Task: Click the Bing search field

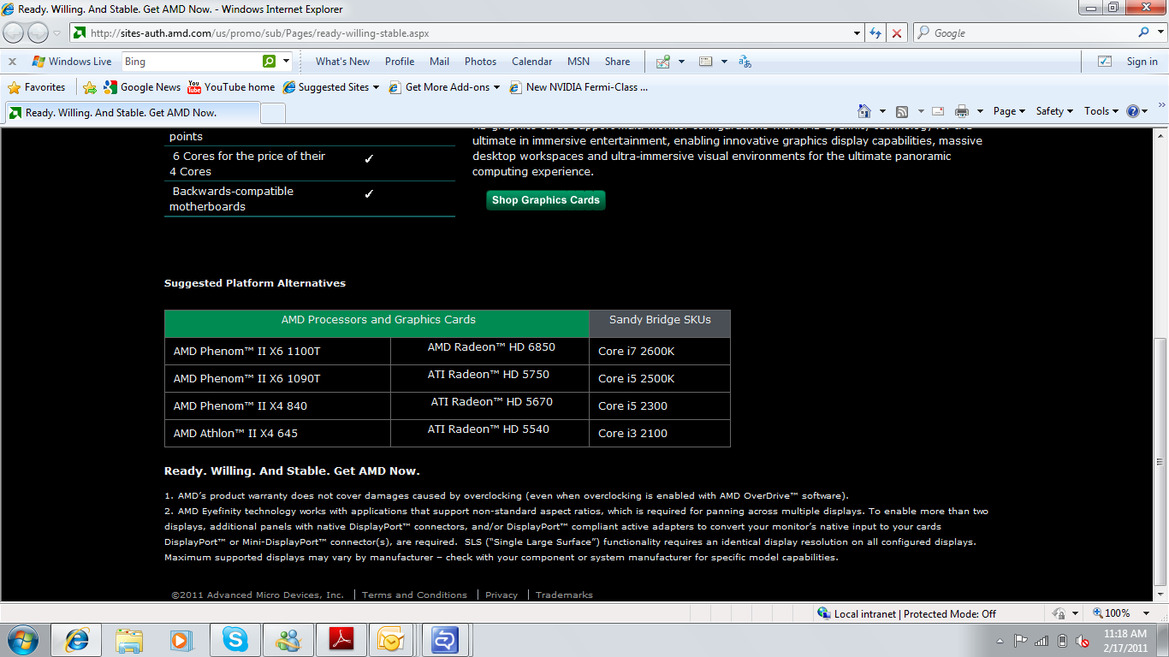Action: 192,61
